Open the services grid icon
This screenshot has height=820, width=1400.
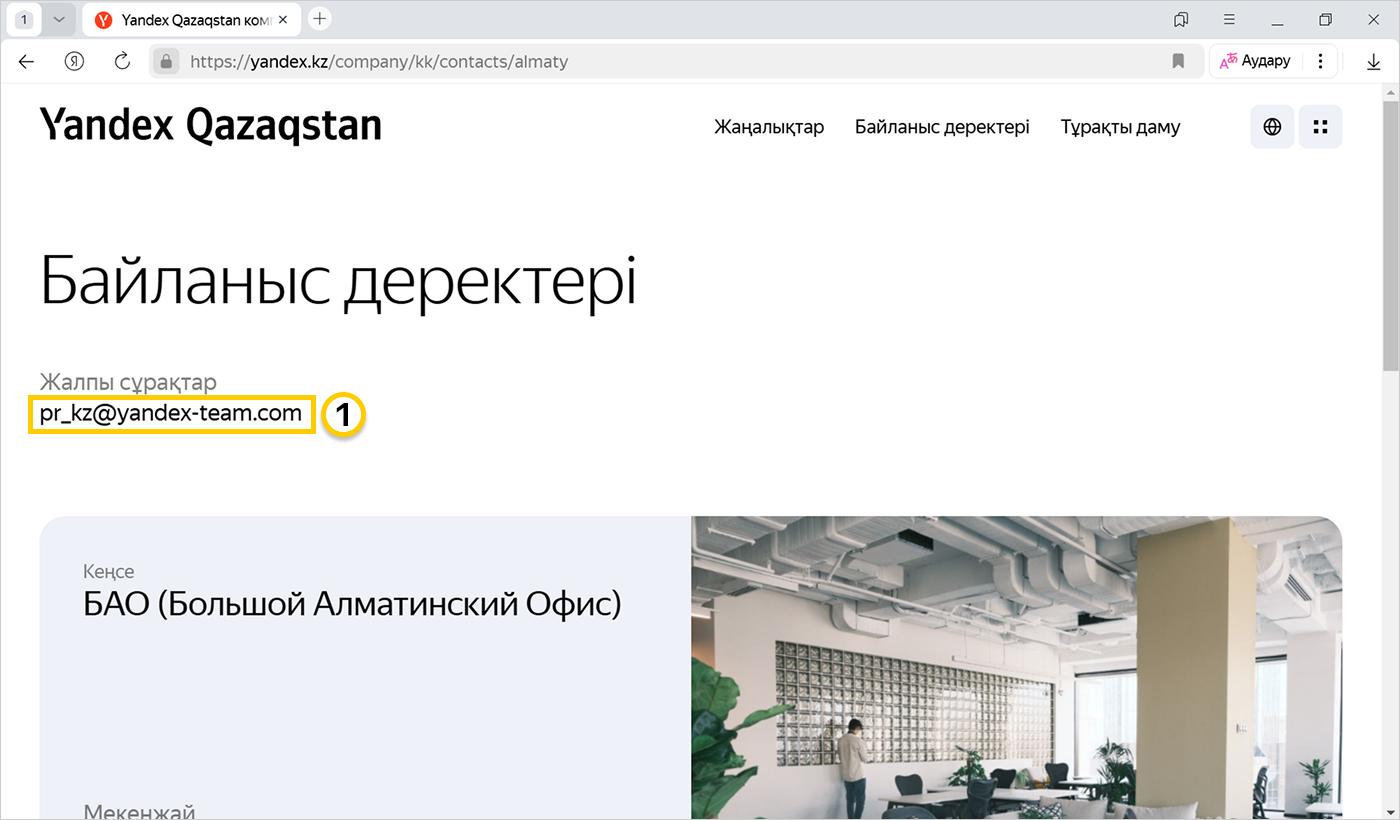[1320, 127]
